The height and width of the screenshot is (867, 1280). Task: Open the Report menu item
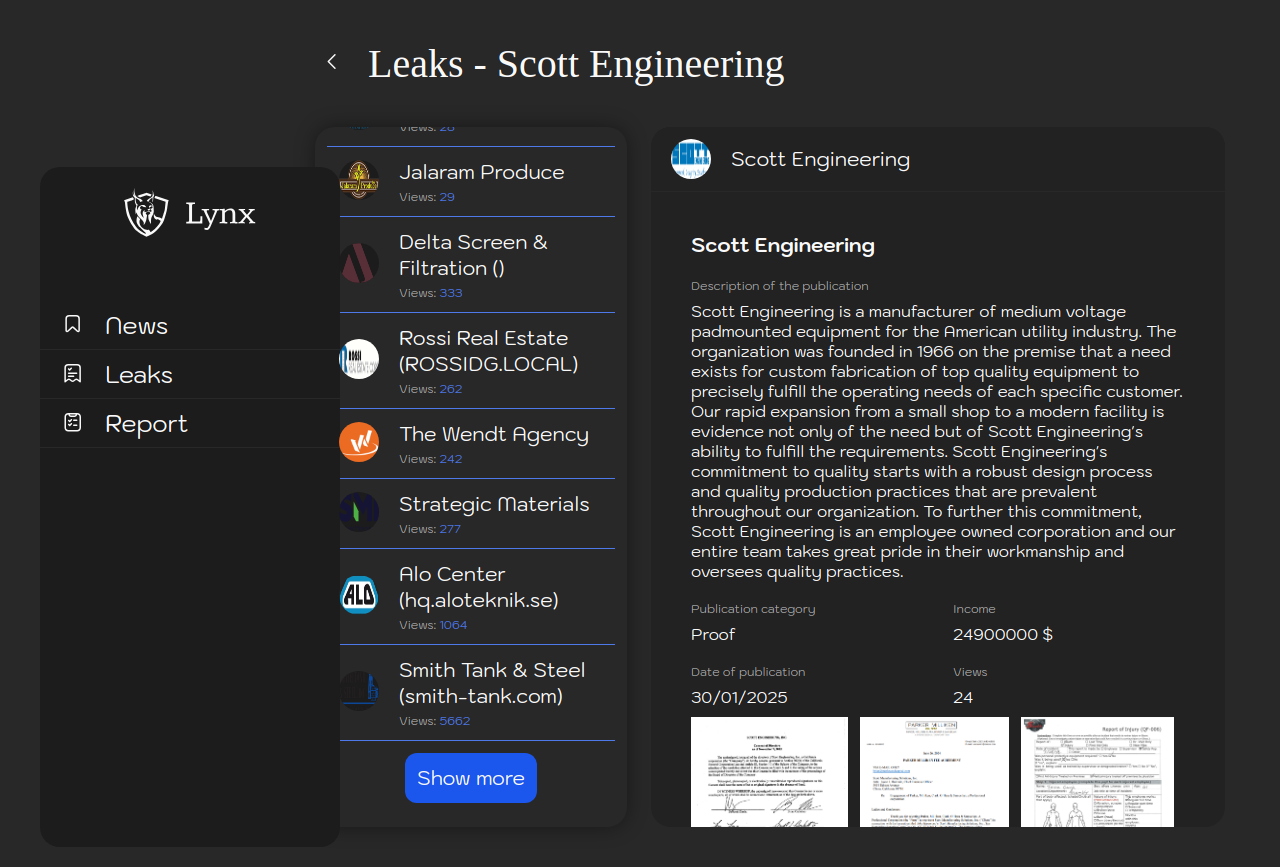point(146,424)
